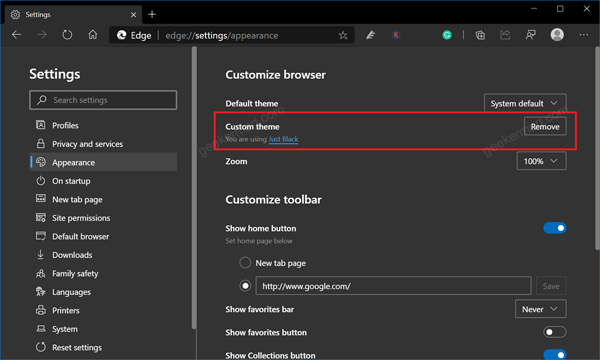Remove the custom theme
The height and width of the screenshot is (360, 600).
[545, 127]
